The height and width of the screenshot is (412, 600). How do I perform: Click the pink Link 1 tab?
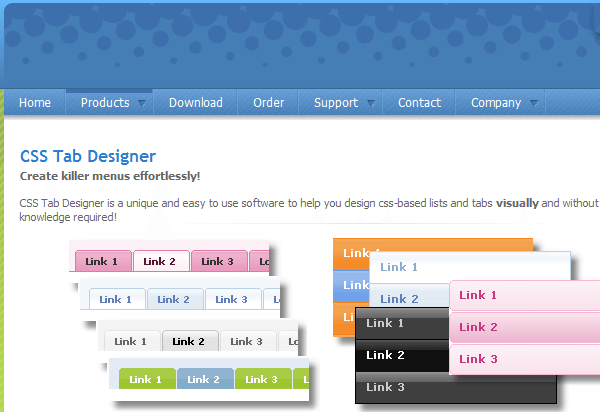point(103,261)
